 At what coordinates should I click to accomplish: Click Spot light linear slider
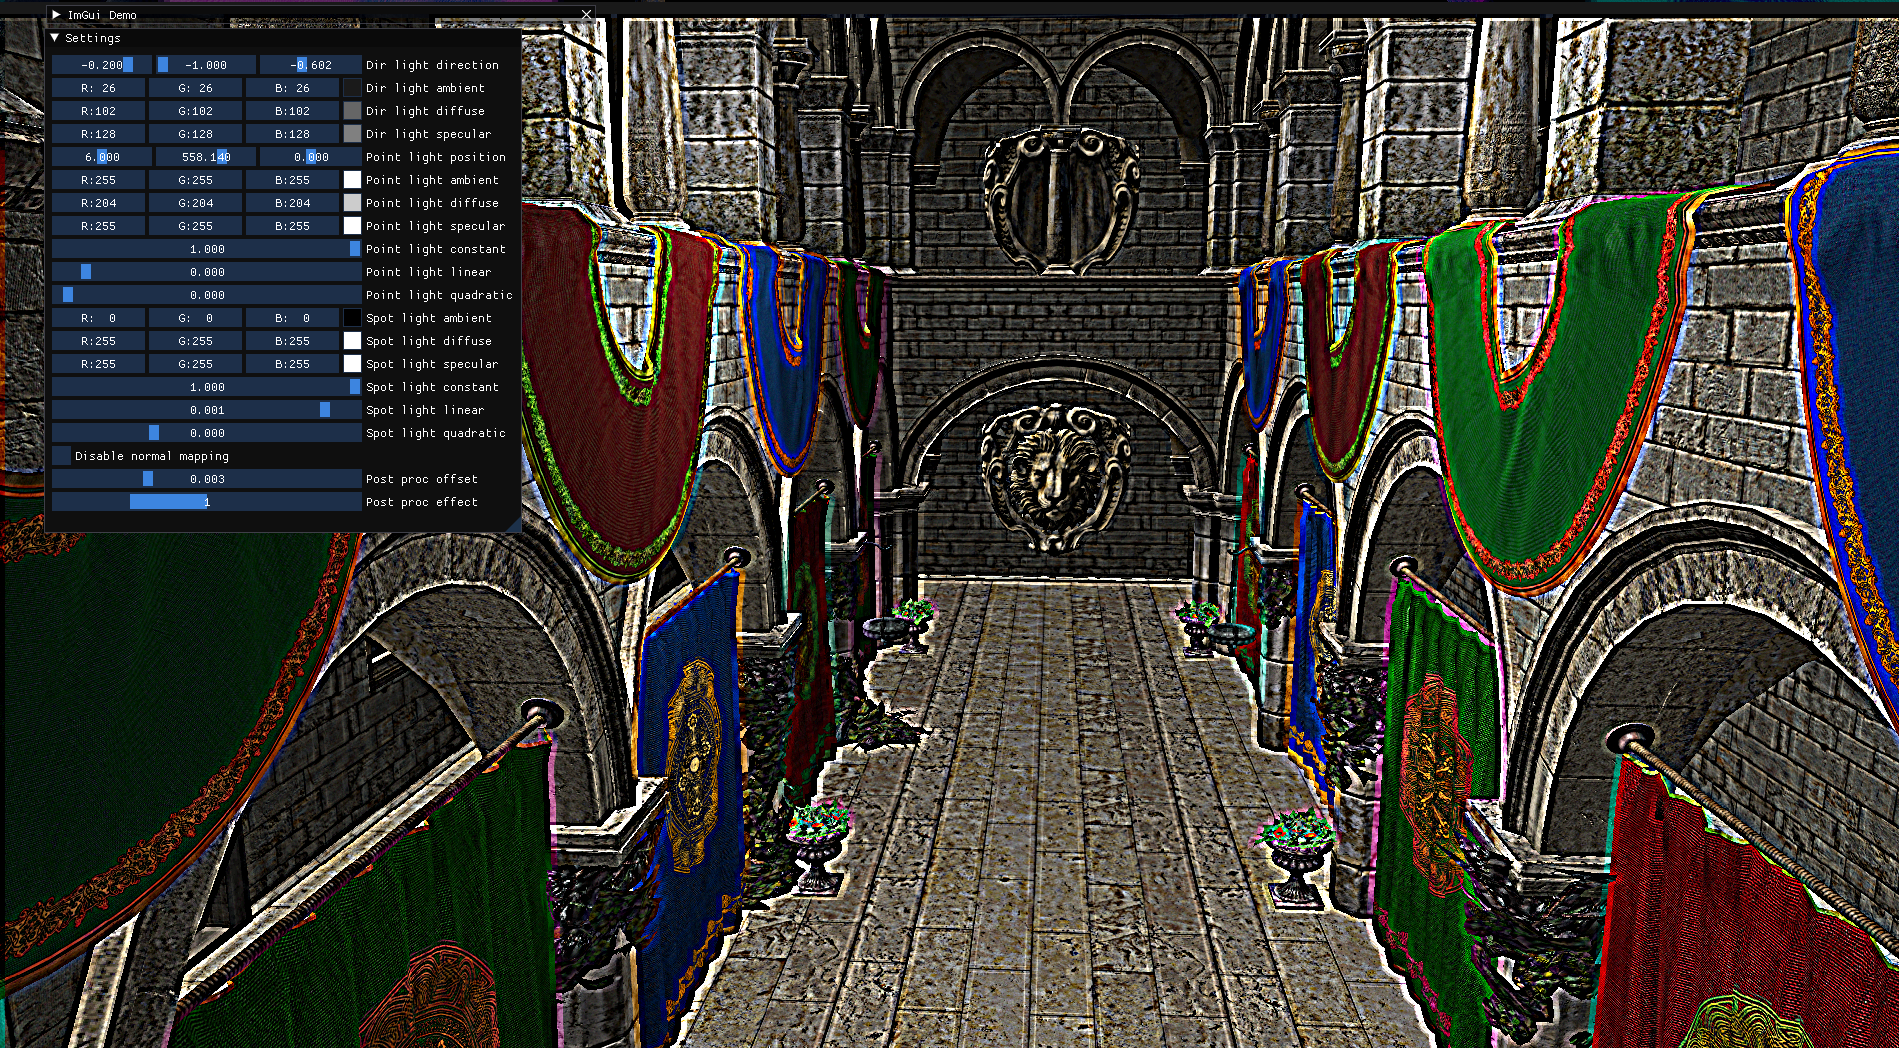207,410
